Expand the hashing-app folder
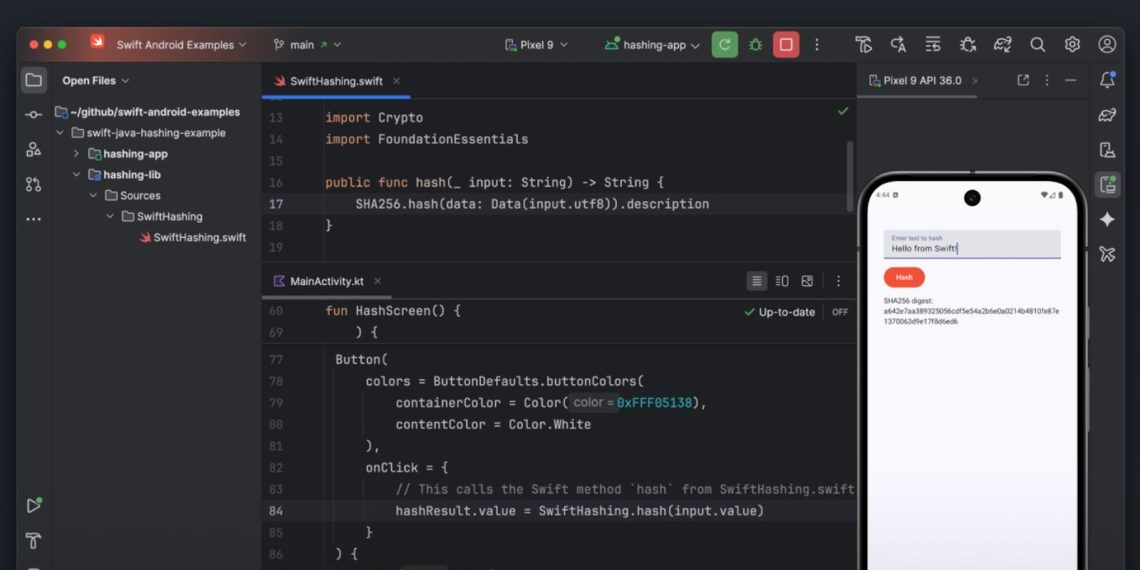The height and width of the screenshot is (570, 1140). point(76,154)
